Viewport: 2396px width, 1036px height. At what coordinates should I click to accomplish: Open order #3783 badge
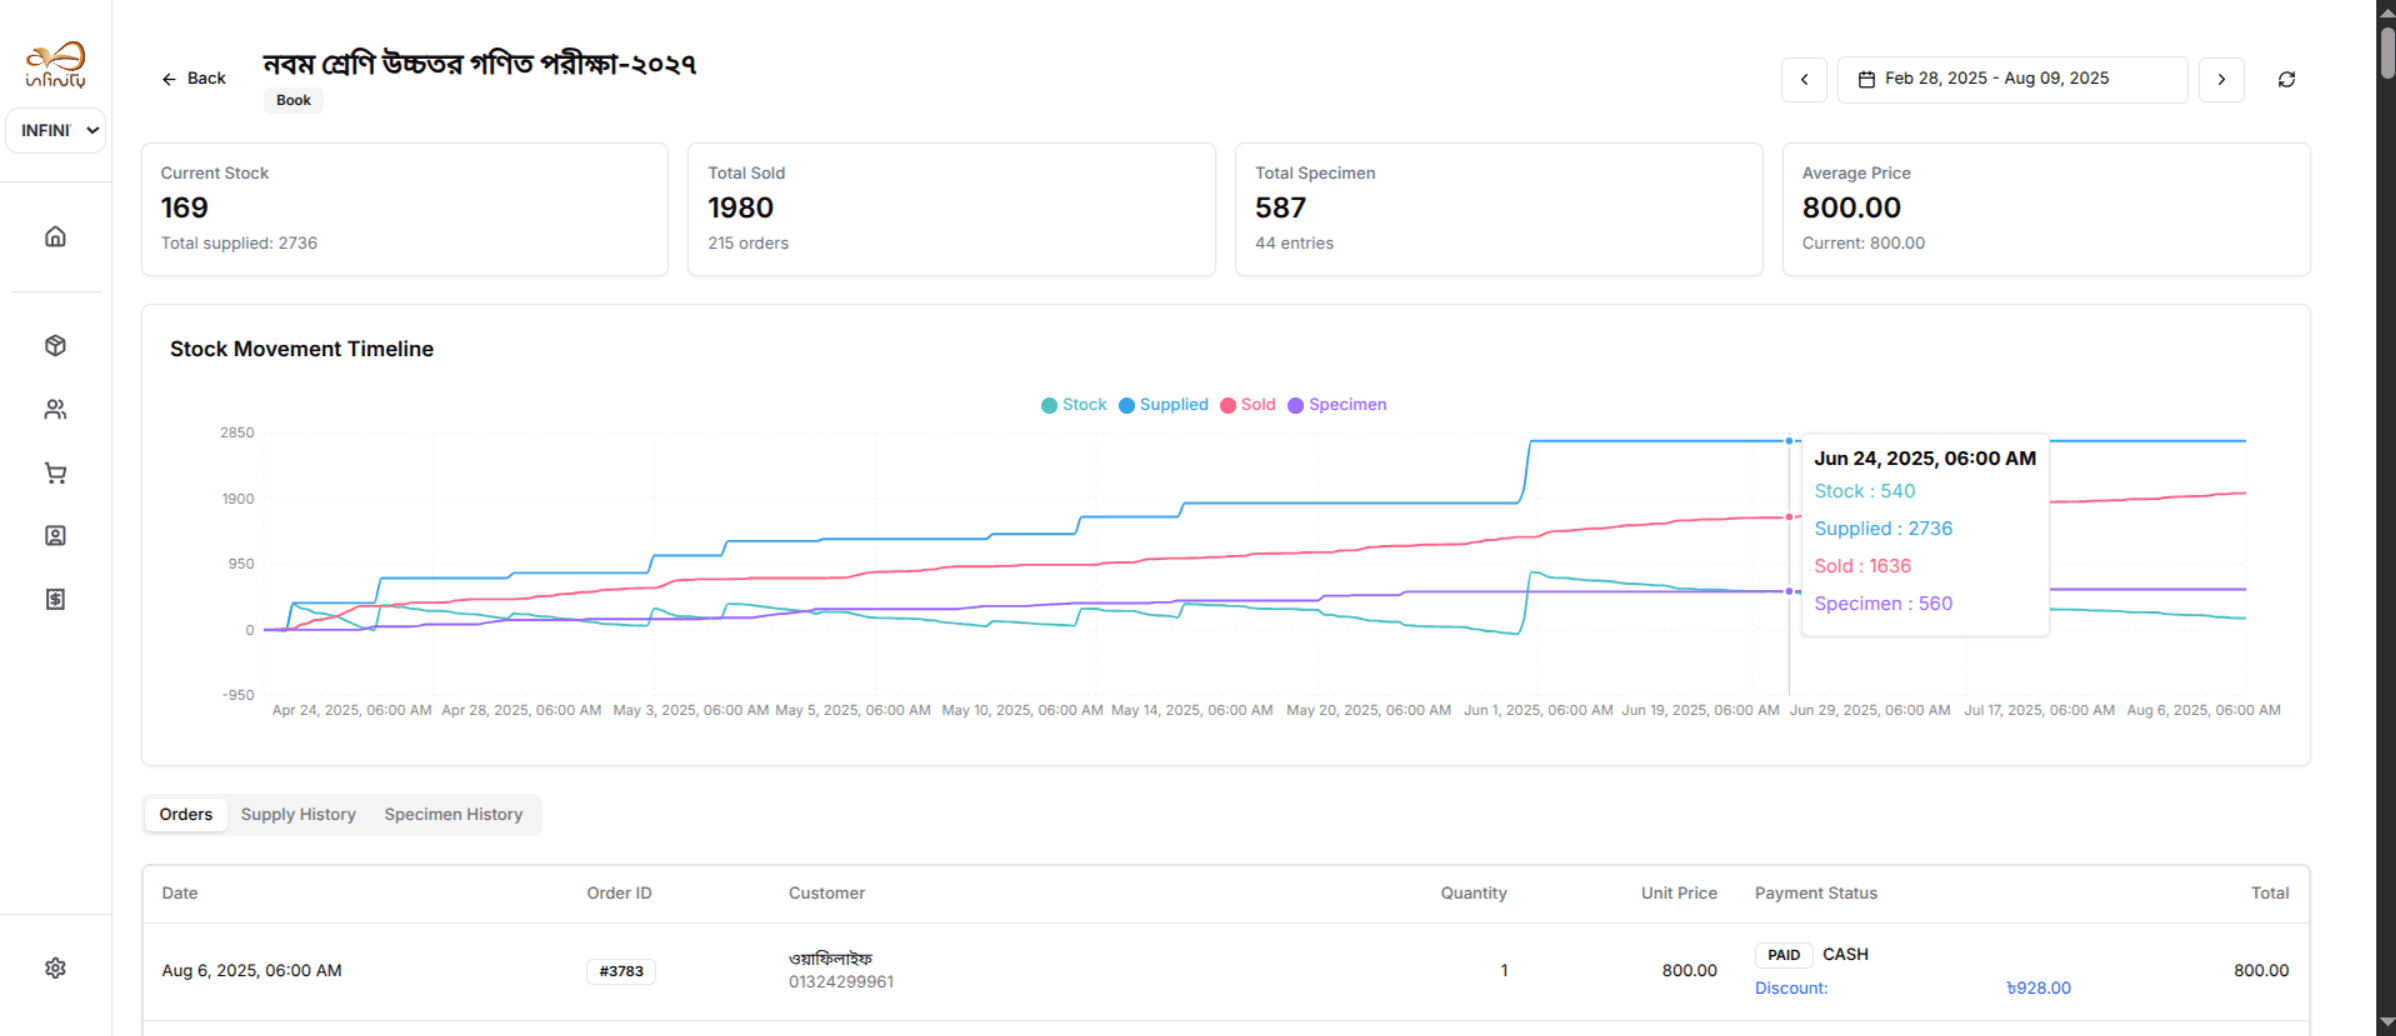click(x=621, y=971)
